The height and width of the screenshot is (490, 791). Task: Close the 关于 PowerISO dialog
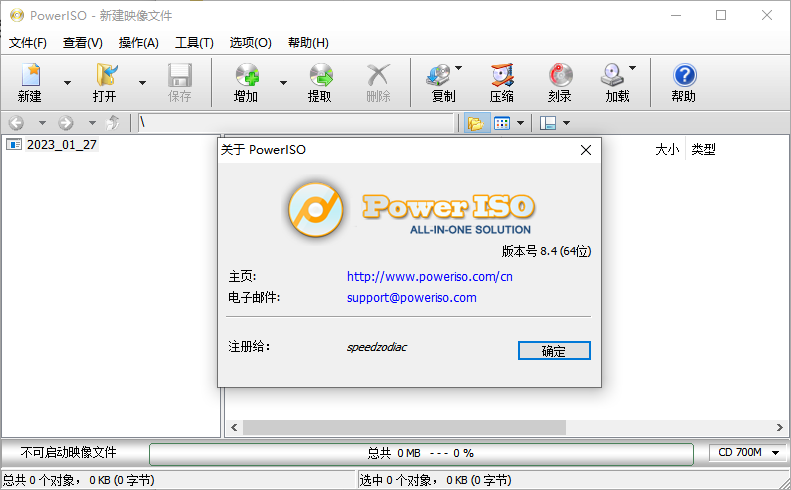pos(586,150)
